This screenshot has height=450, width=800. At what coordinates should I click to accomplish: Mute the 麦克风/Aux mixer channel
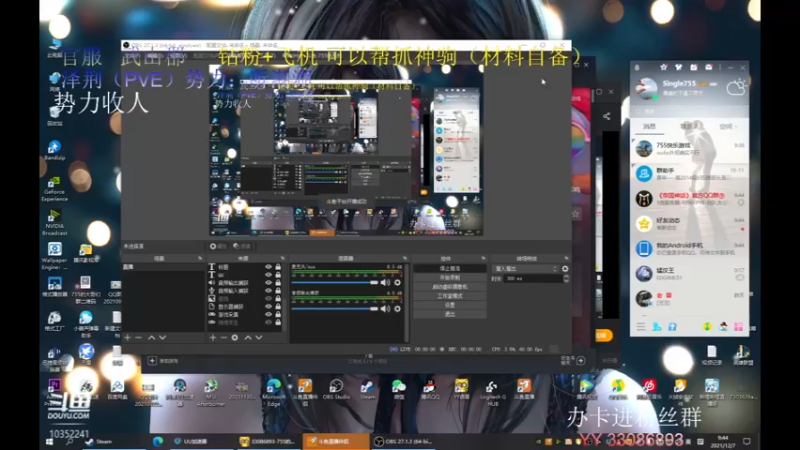point(385,283)
